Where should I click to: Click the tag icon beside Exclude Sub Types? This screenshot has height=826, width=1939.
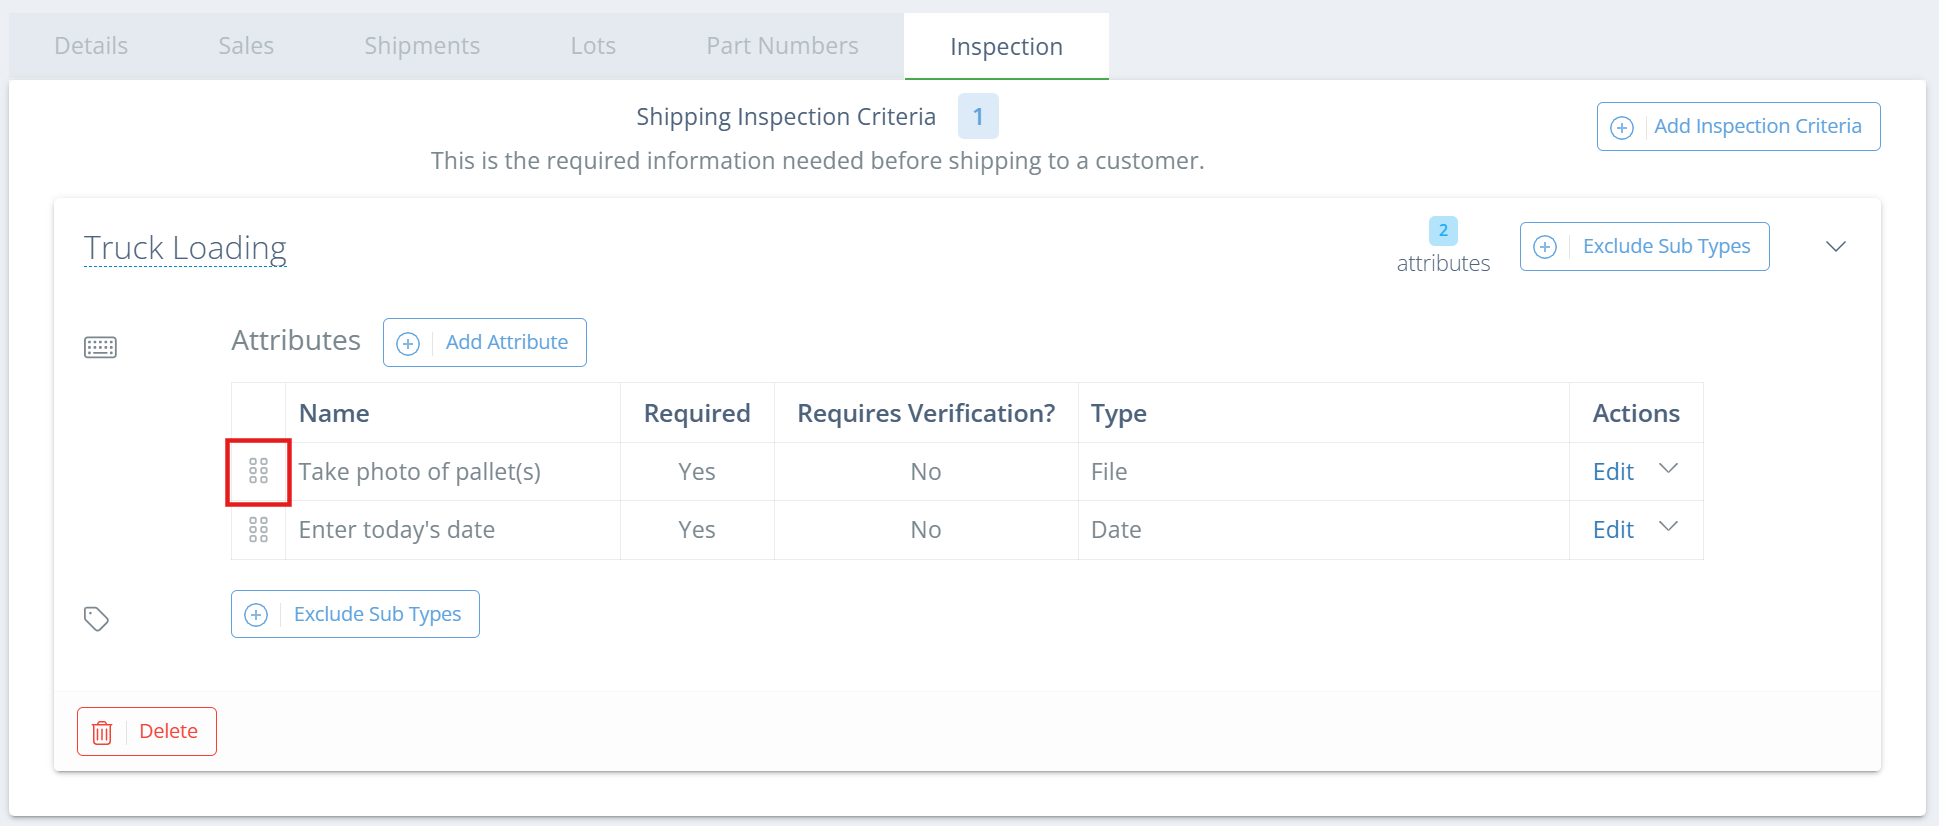[x=96, y=619]
